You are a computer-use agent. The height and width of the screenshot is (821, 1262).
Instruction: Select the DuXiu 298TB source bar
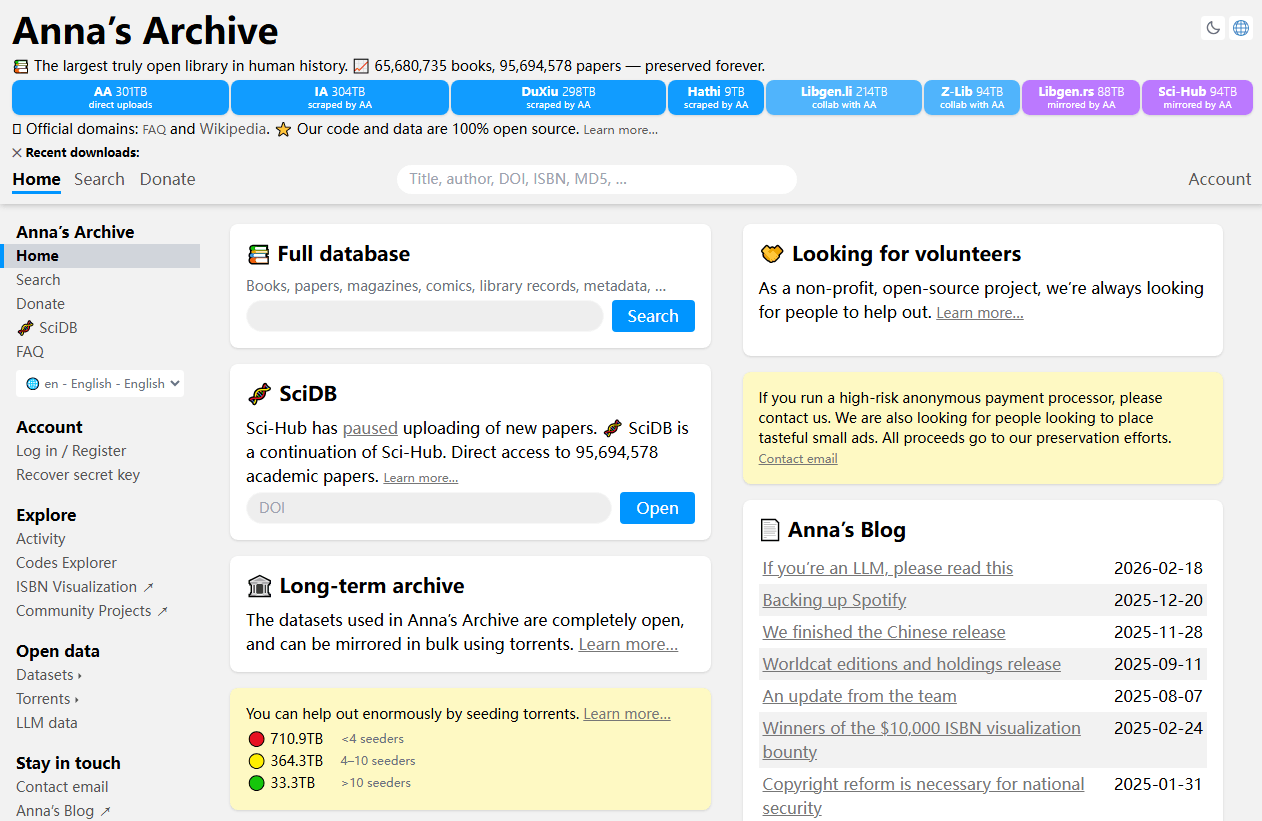[558, 97]
